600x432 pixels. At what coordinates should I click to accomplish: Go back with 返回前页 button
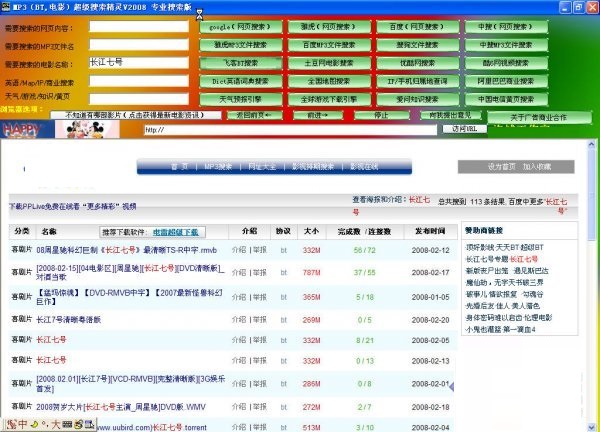254,115
